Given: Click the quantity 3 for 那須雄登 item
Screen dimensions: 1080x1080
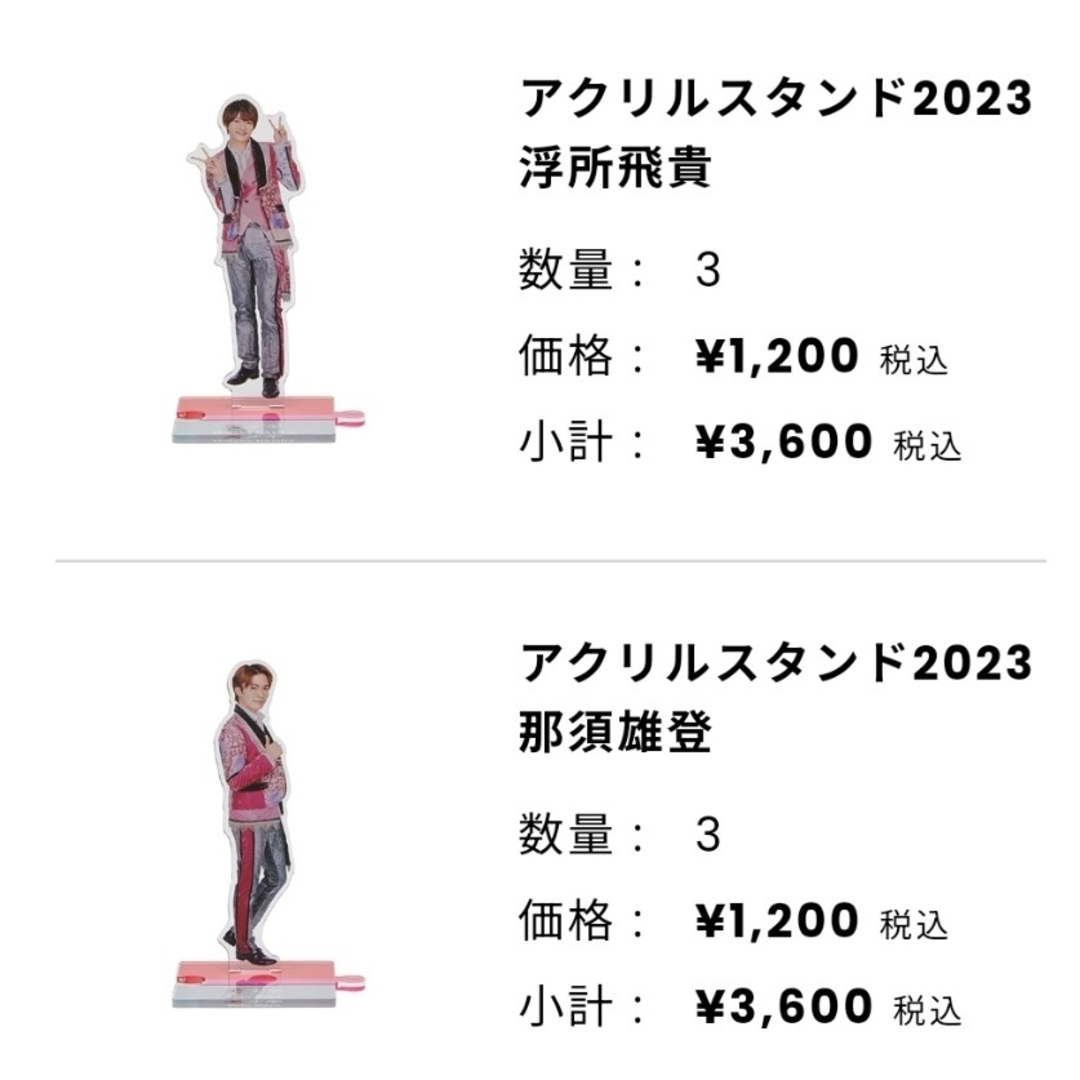Looking at the screenshot, I should 708,835.
